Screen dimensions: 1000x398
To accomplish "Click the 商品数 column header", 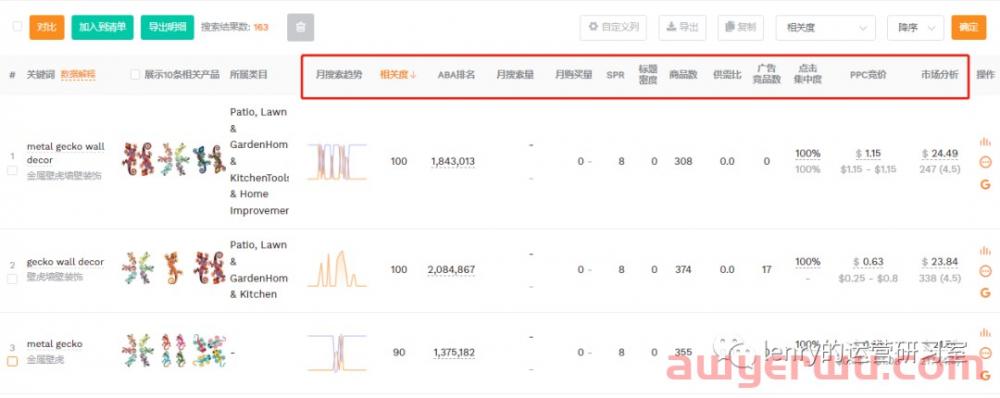I will 683,75.
